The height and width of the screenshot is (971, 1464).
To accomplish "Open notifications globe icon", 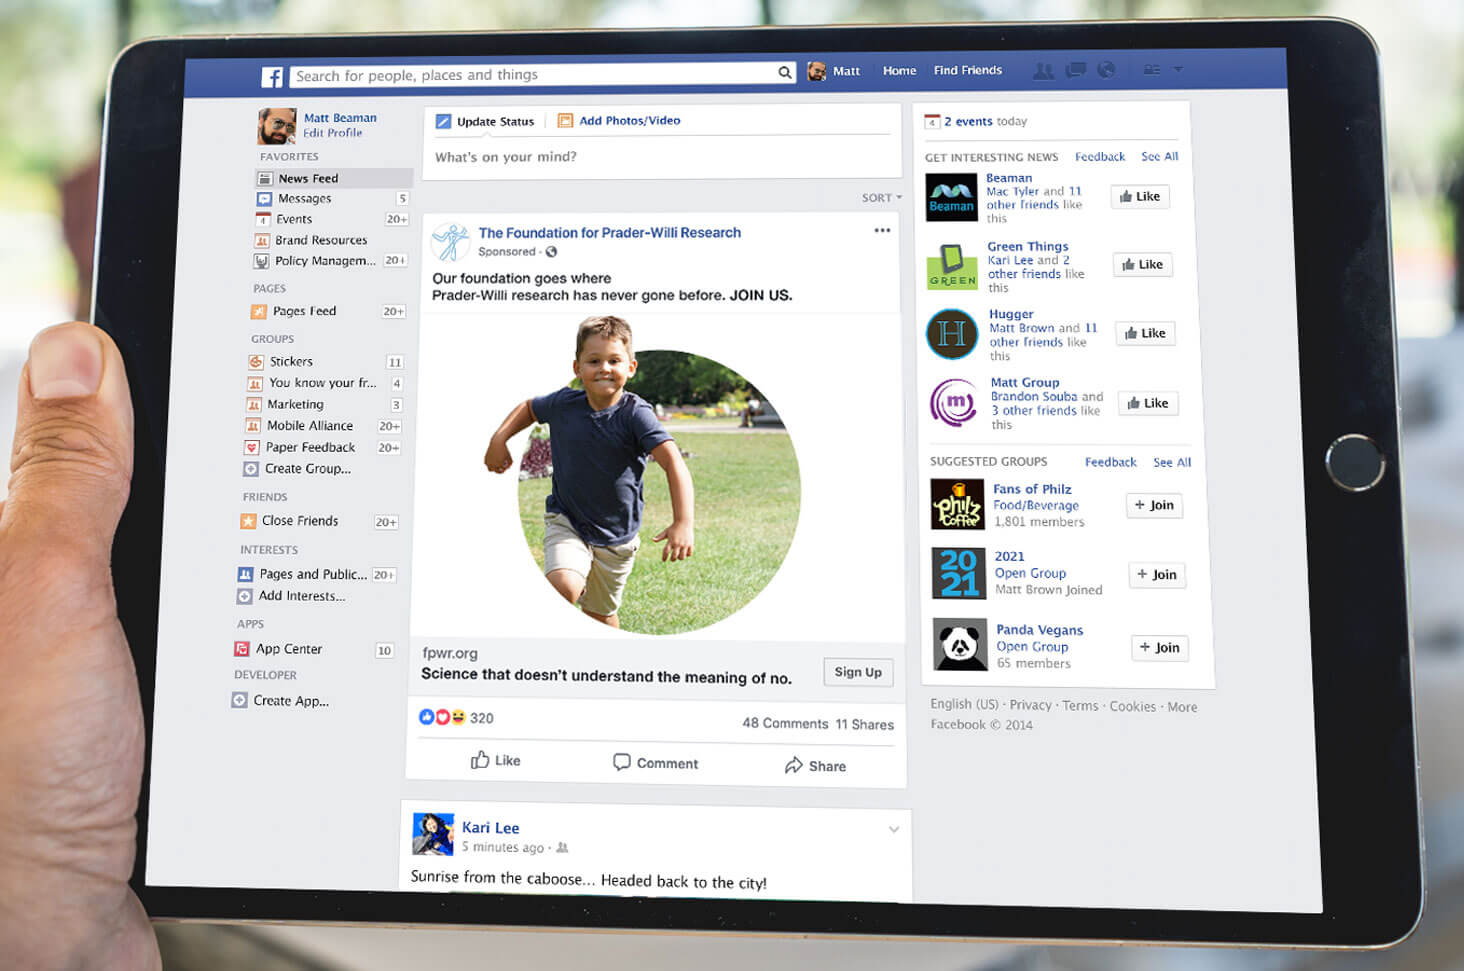I will coord(1106,70).
